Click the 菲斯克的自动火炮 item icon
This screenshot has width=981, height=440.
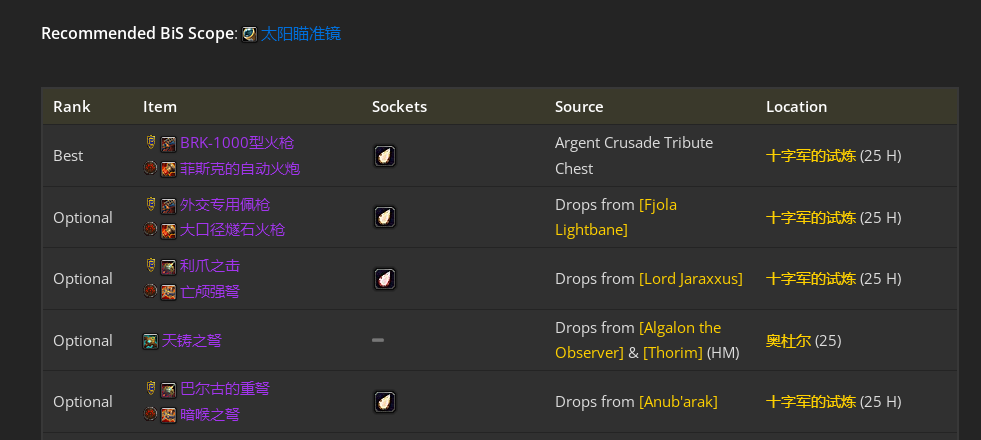point(168,170)
